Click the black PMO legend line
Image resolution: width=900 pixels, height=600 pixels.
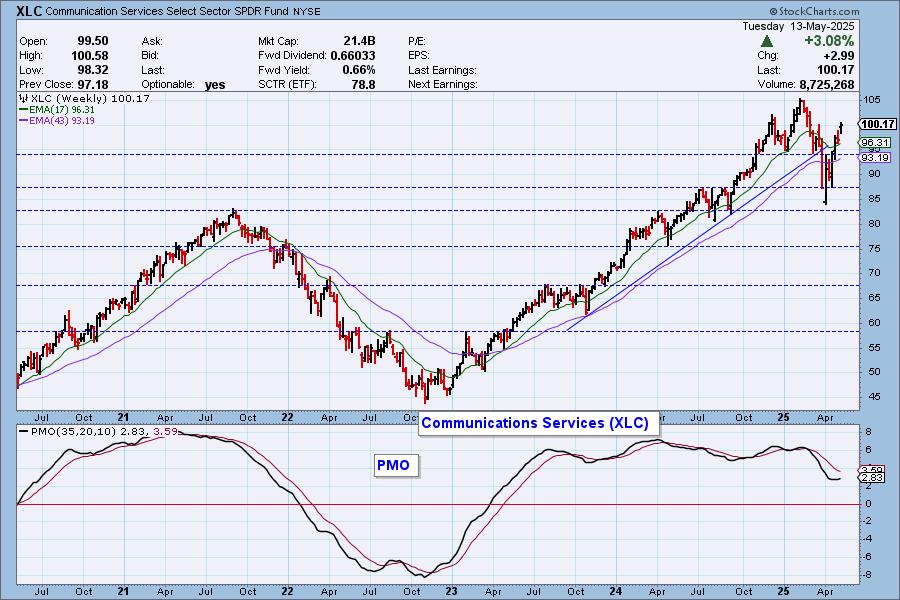pos(24,431)
